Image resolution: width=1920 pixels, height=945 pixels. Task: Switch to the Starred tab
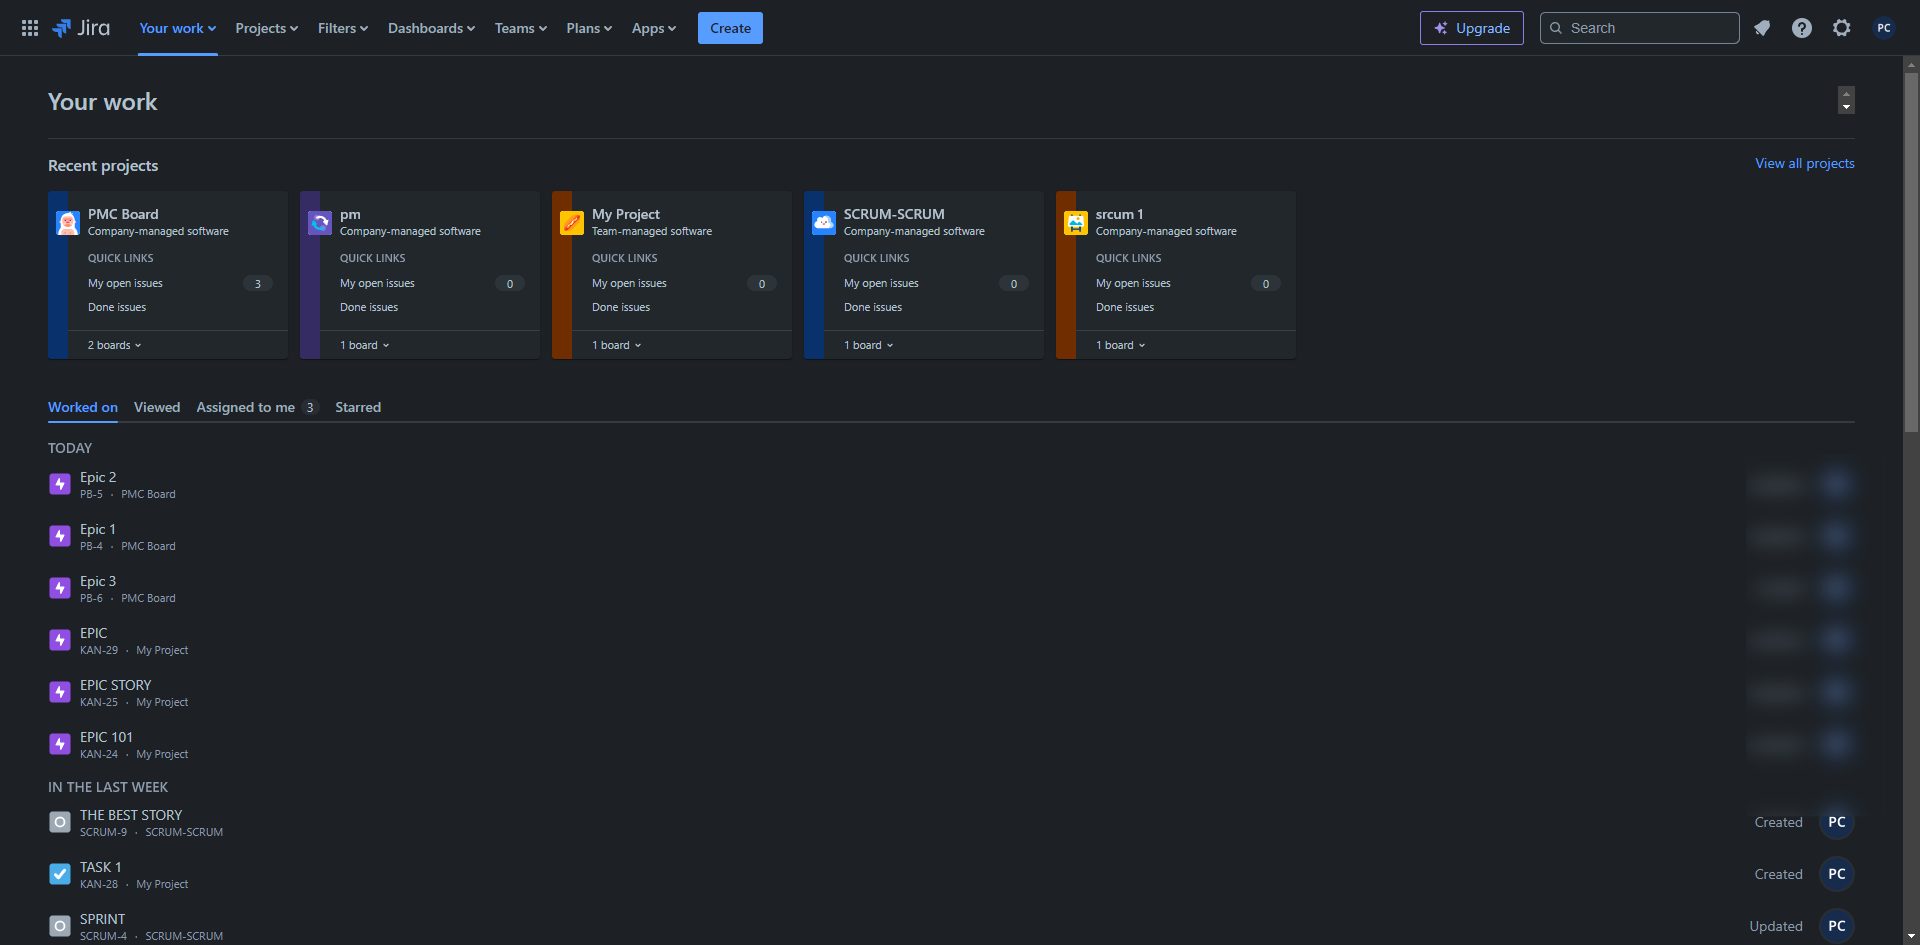(358, 407)
